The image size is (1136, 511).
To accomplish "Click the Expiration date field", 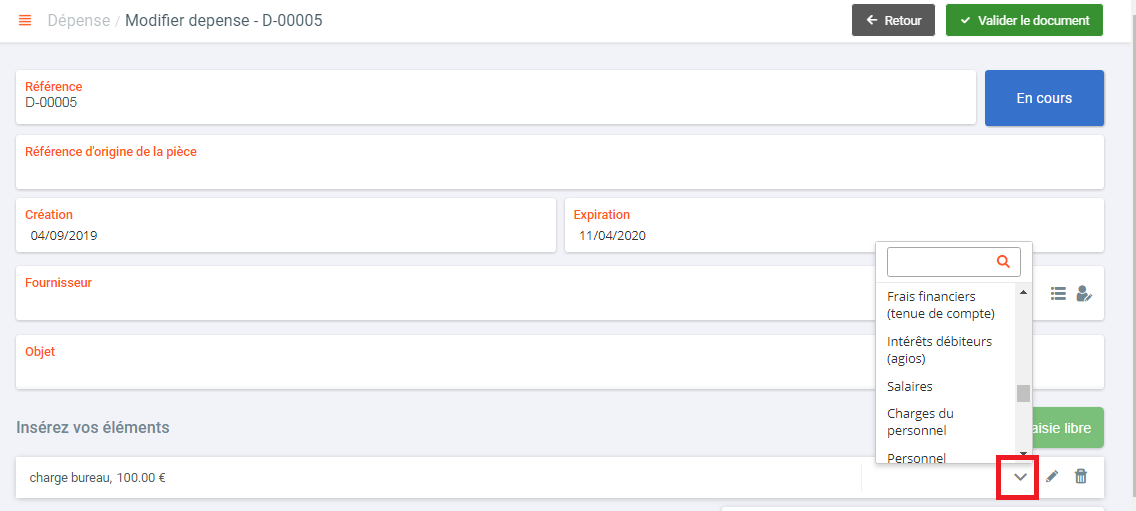I will point(834,225).
